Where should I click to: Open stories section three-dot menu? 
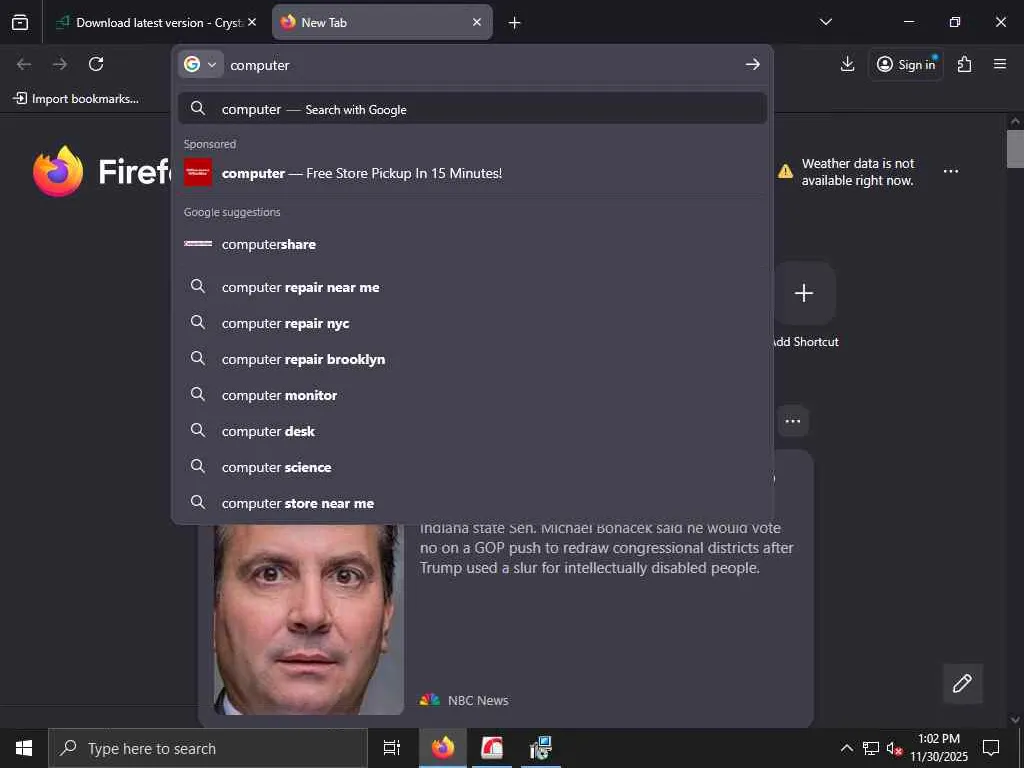click(x=793, y=421)
